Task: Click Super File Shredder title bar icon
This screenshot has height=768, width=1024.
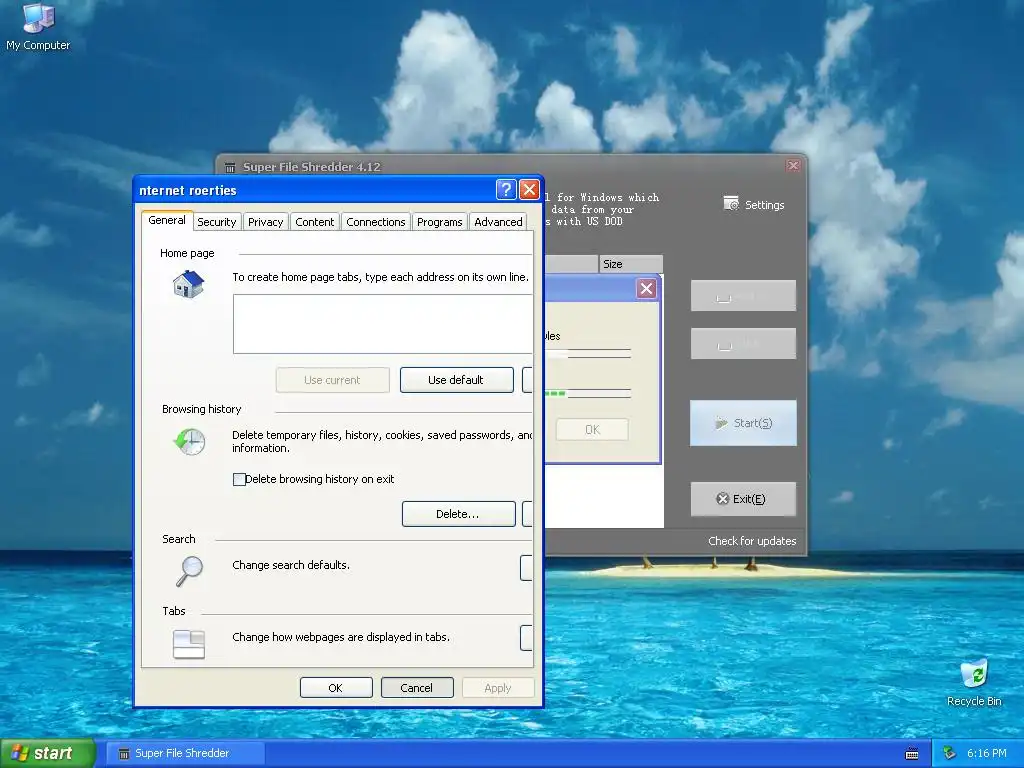Action: click(x=230, y=167)
